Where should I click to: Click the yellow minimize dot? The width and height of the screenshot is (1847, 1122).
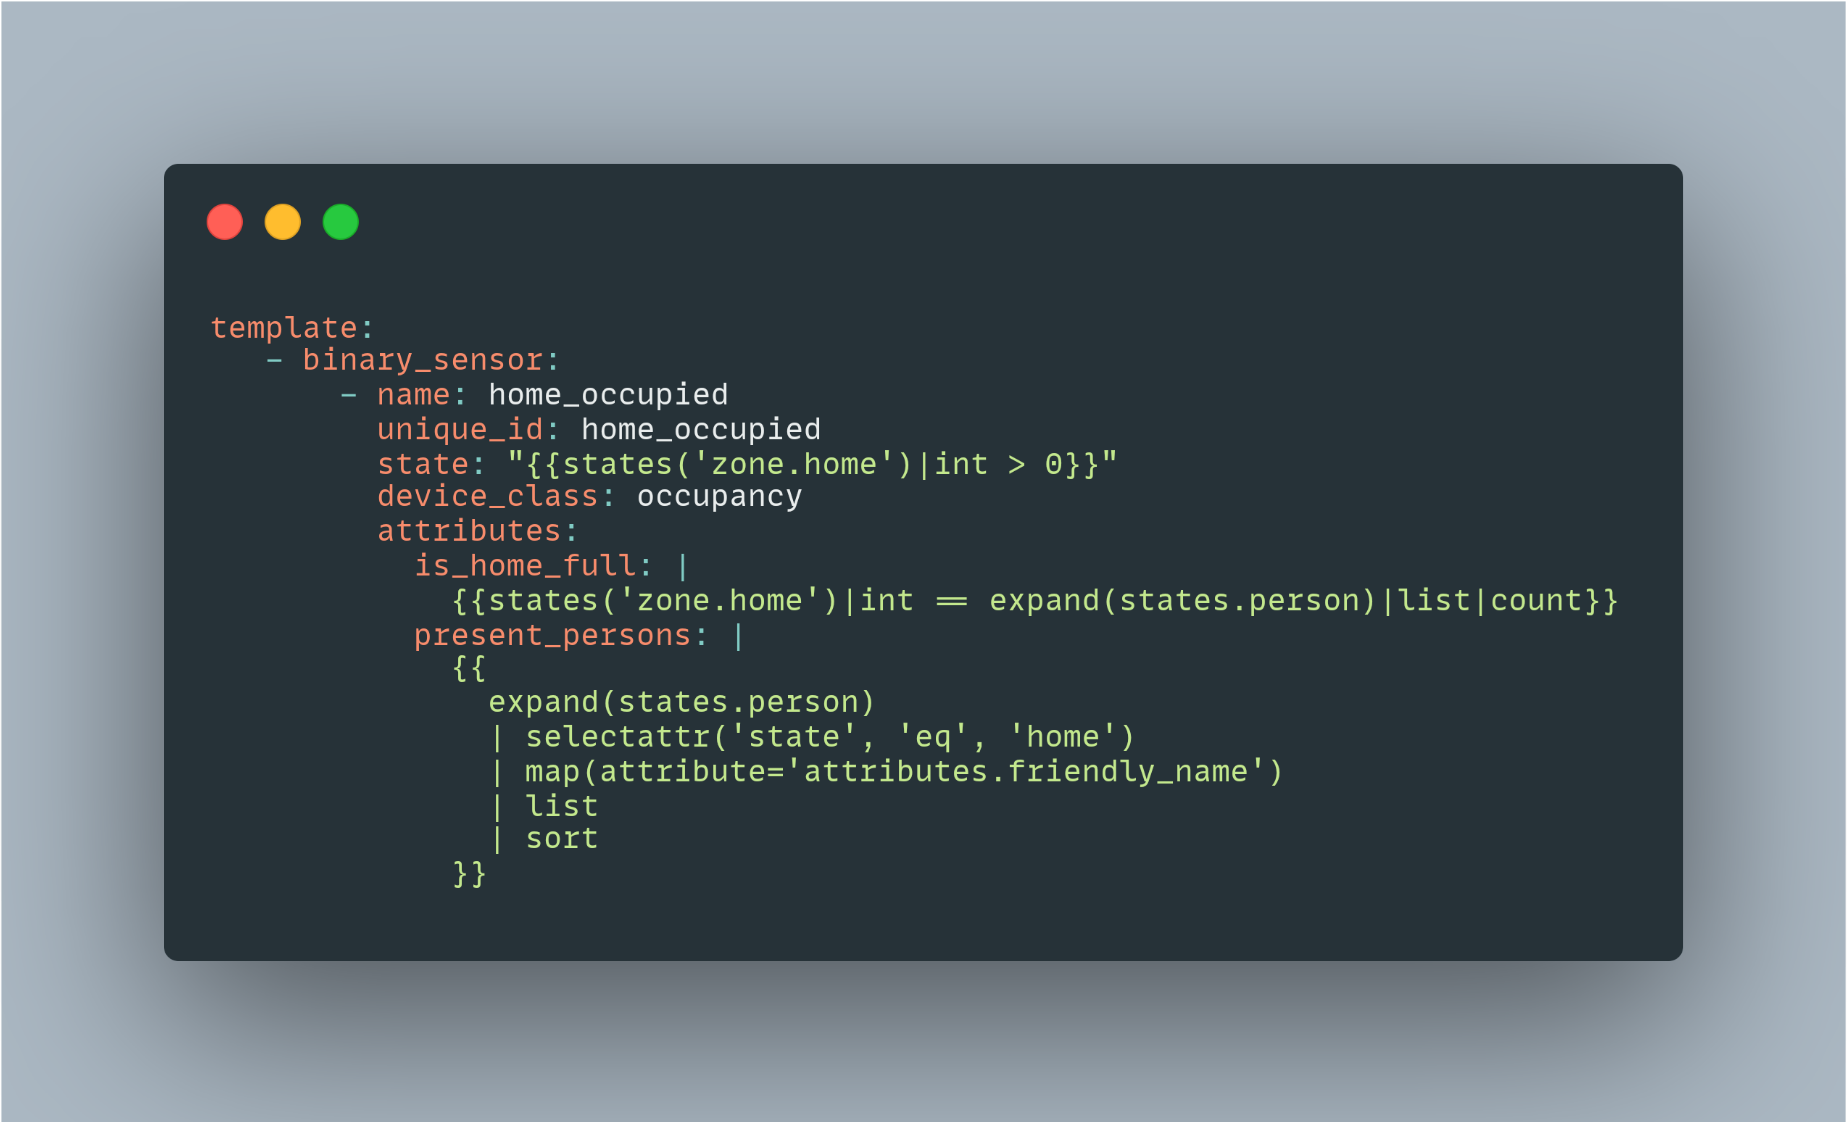(283, 222)
